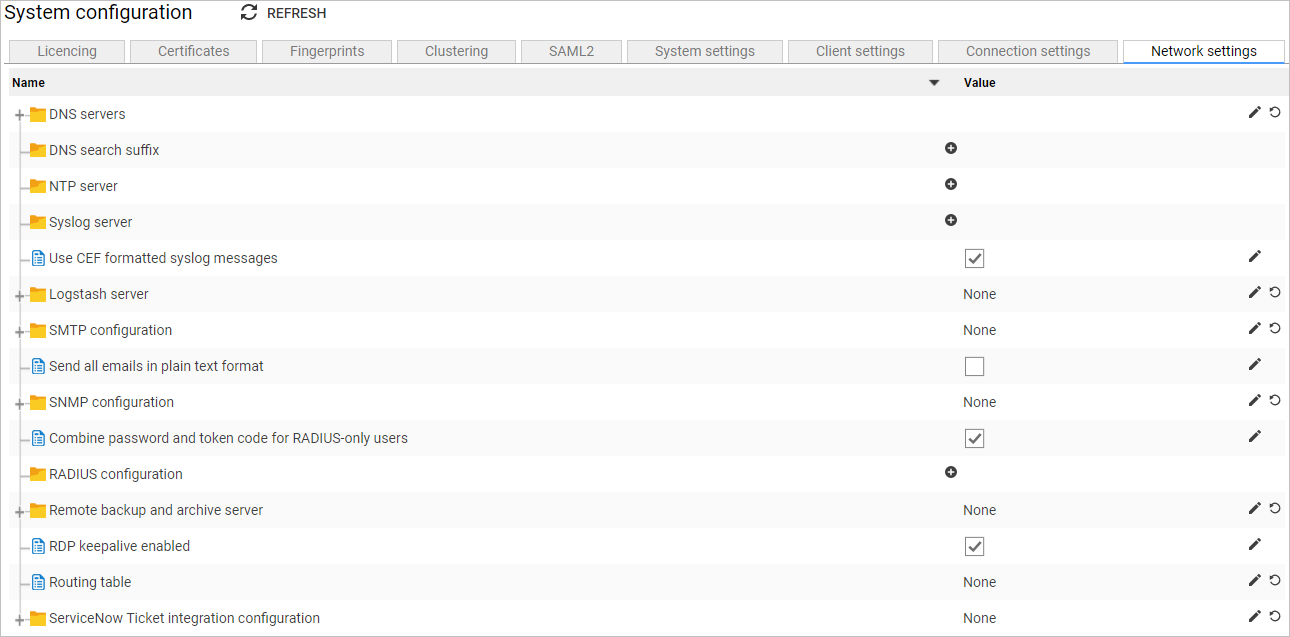Enable sending all emails in plain text
Image resolution: width=1290 pixels, height=637 pixels.
coord(974,365)
